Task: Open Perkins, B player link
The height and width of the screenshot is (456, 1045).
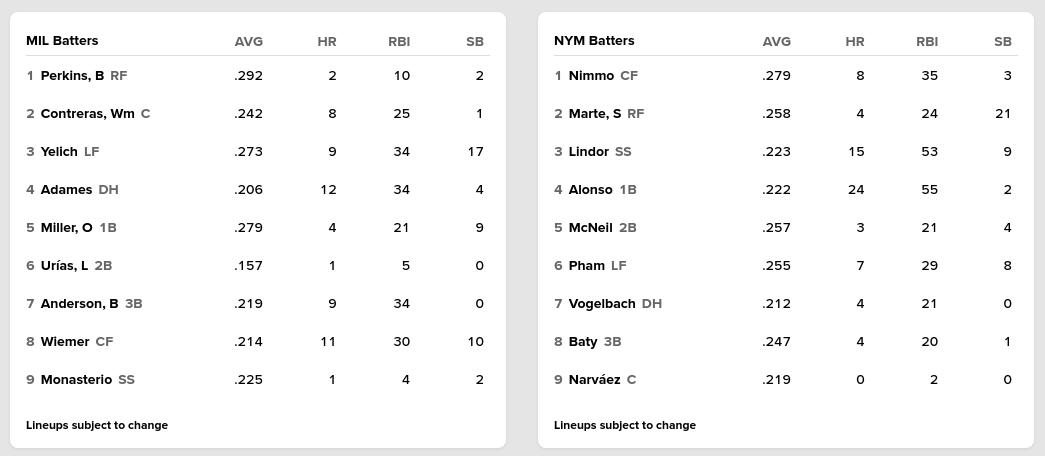Action: coord(72,76)
